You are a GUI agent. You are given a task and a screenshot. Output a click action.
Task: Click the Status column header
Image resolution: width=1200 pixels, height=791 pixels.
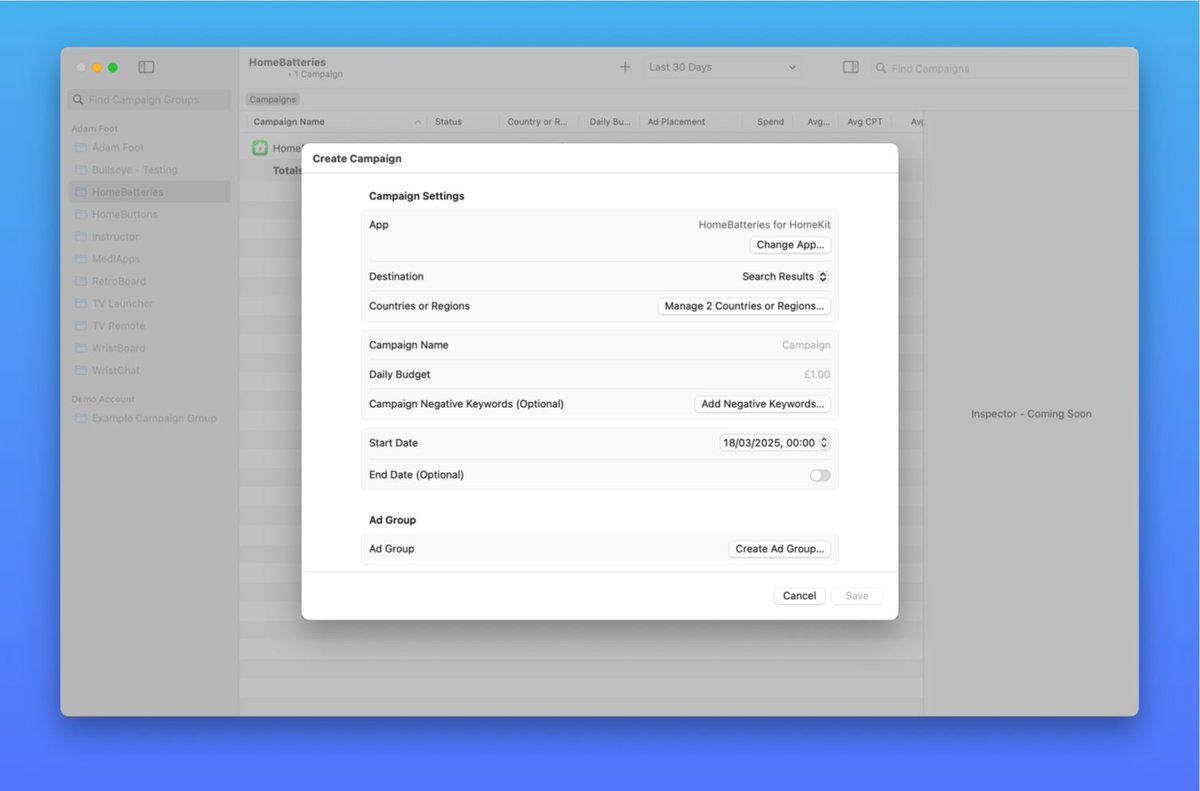[x=464, y=122]
